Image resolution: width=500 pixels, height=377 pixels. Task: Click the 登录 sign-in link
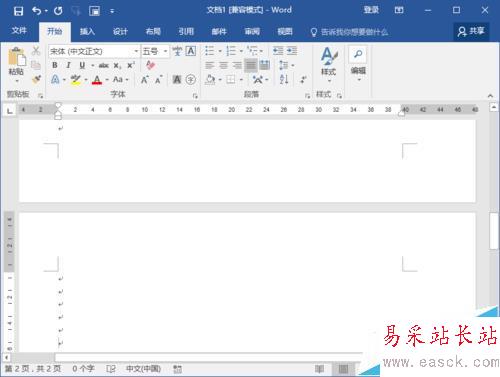[x=371, y=10]
